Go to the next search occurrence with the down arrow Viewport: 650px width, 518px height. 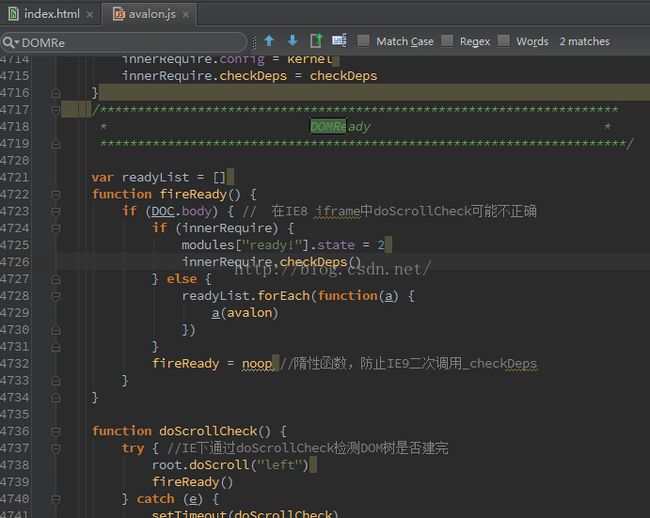pos(292,41)
